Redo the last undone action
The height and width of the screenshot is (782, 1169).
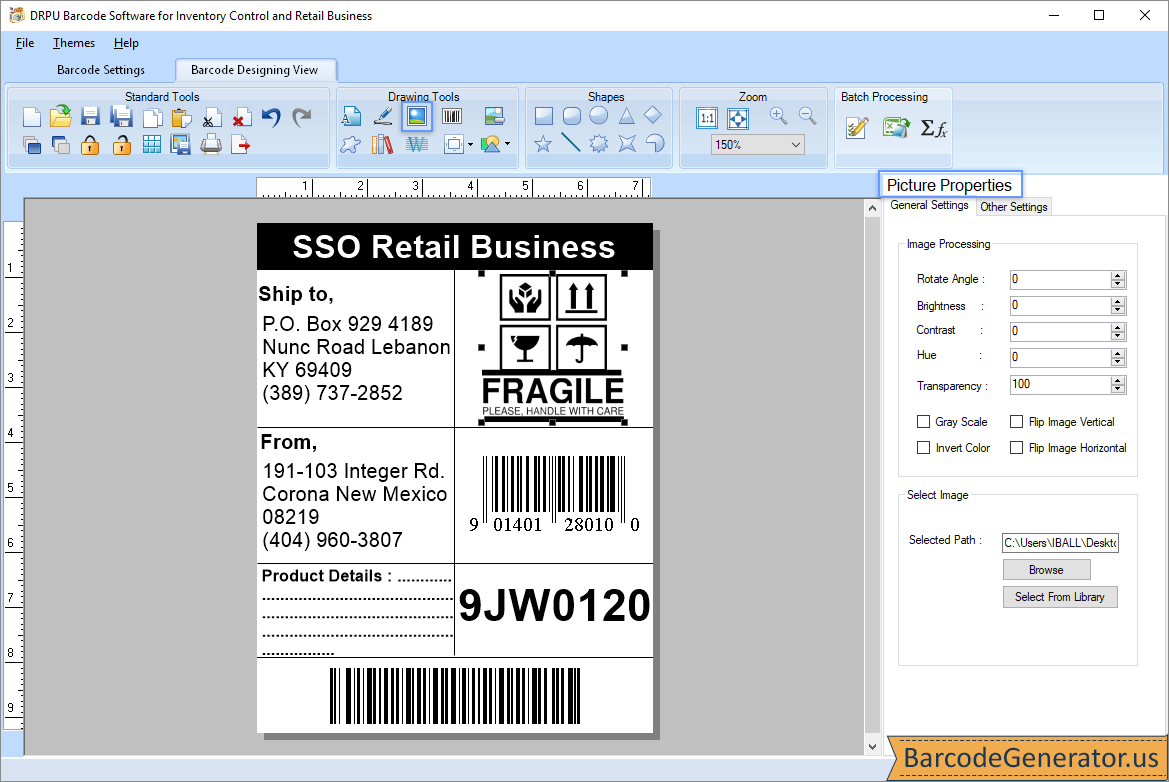click(301, 117)
